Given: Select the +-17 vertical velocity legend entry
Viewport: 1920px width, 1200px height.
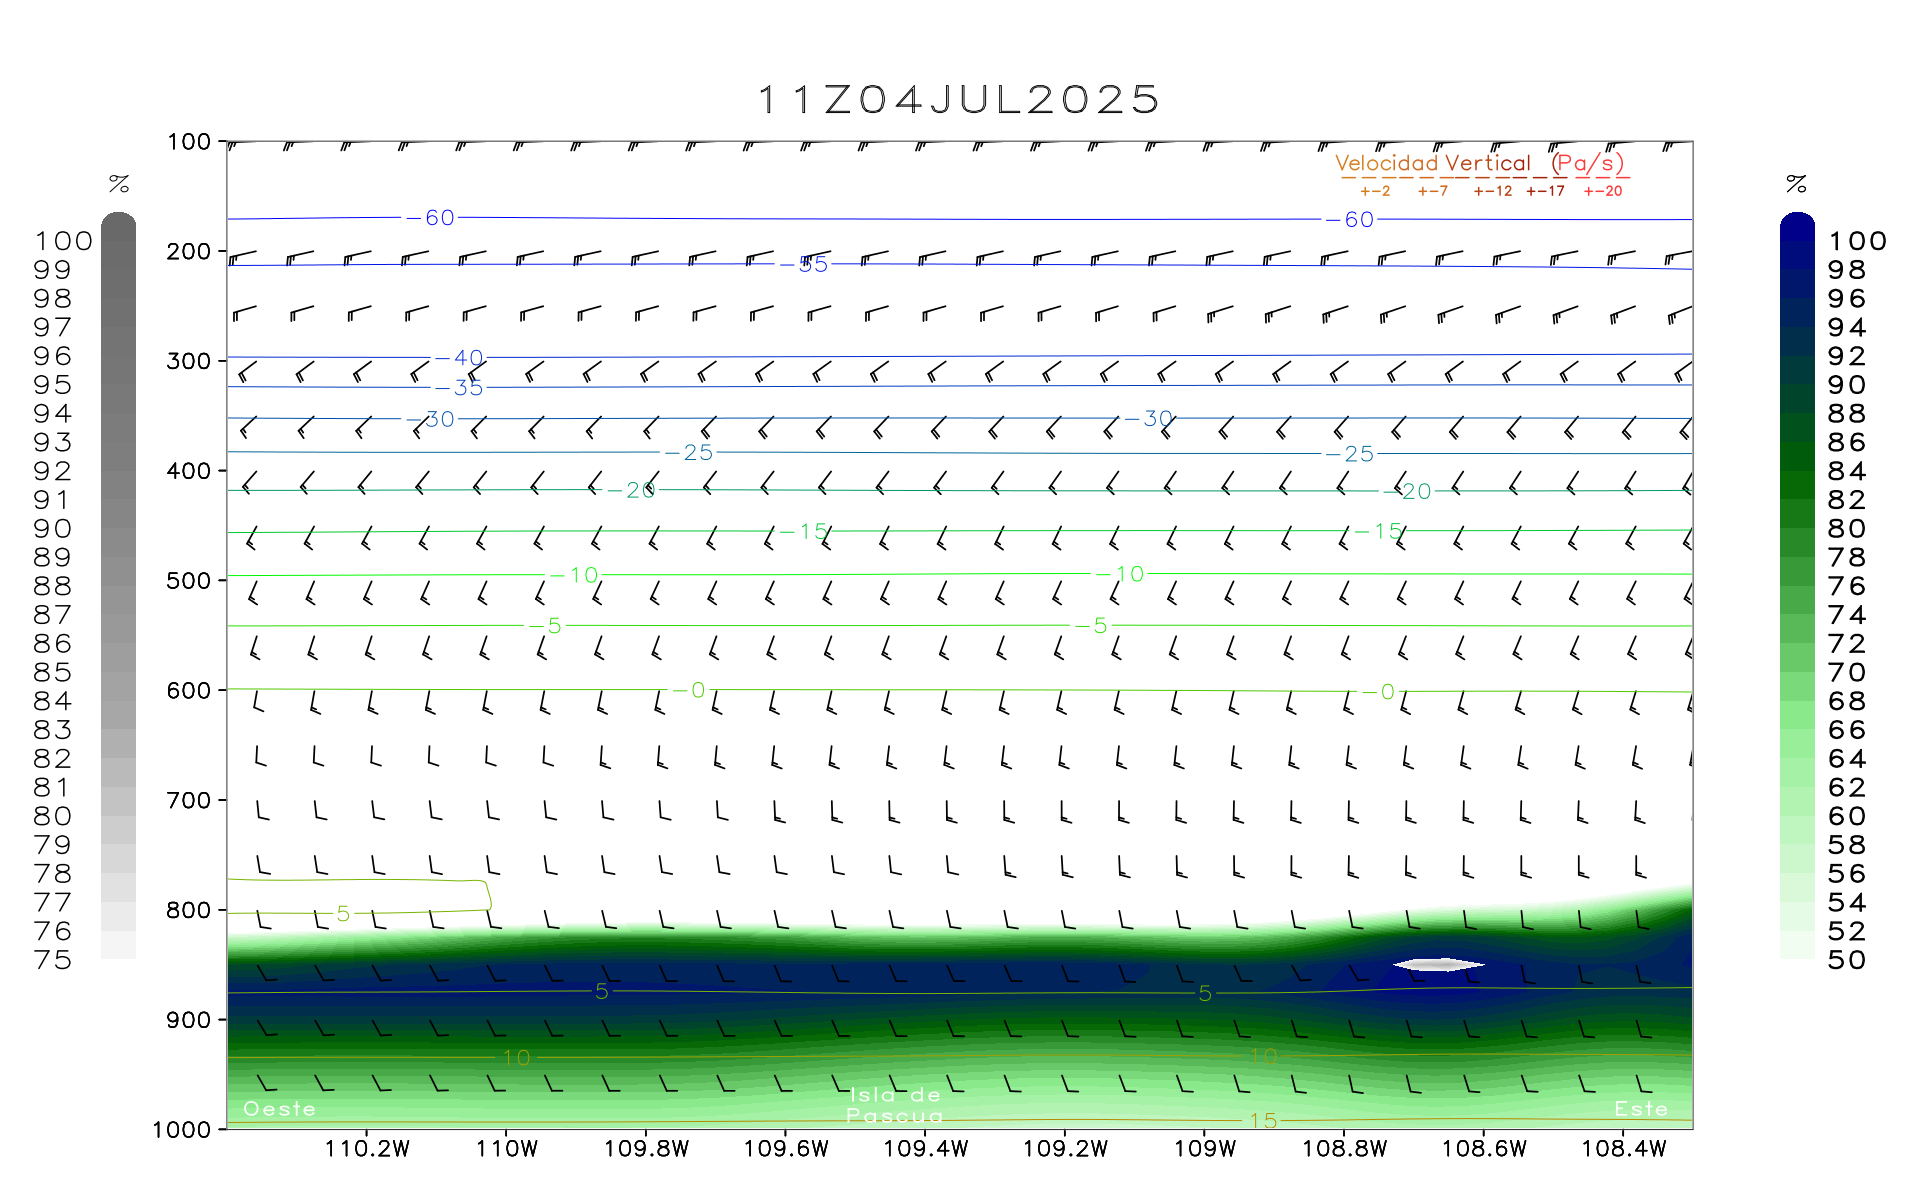Looking at the screenshot, I should click(1546, 191).
